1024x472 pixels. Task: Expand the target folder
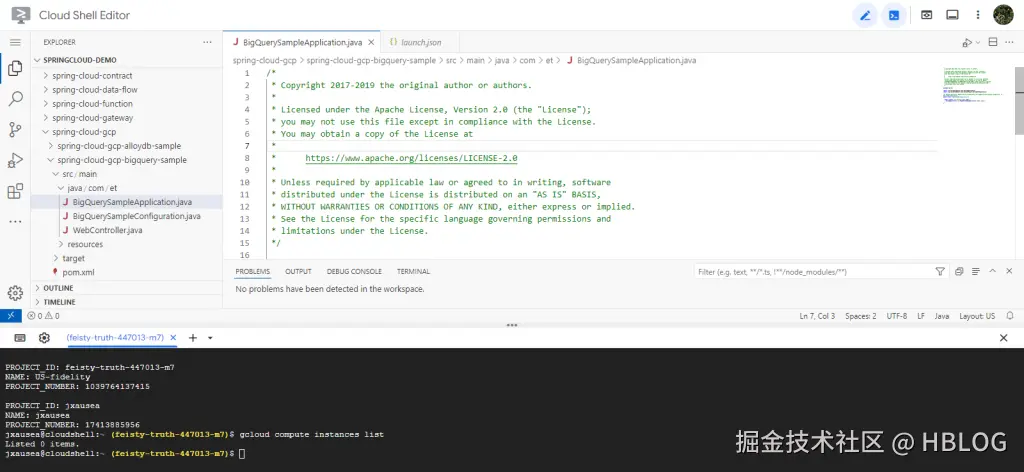point(127,259)
